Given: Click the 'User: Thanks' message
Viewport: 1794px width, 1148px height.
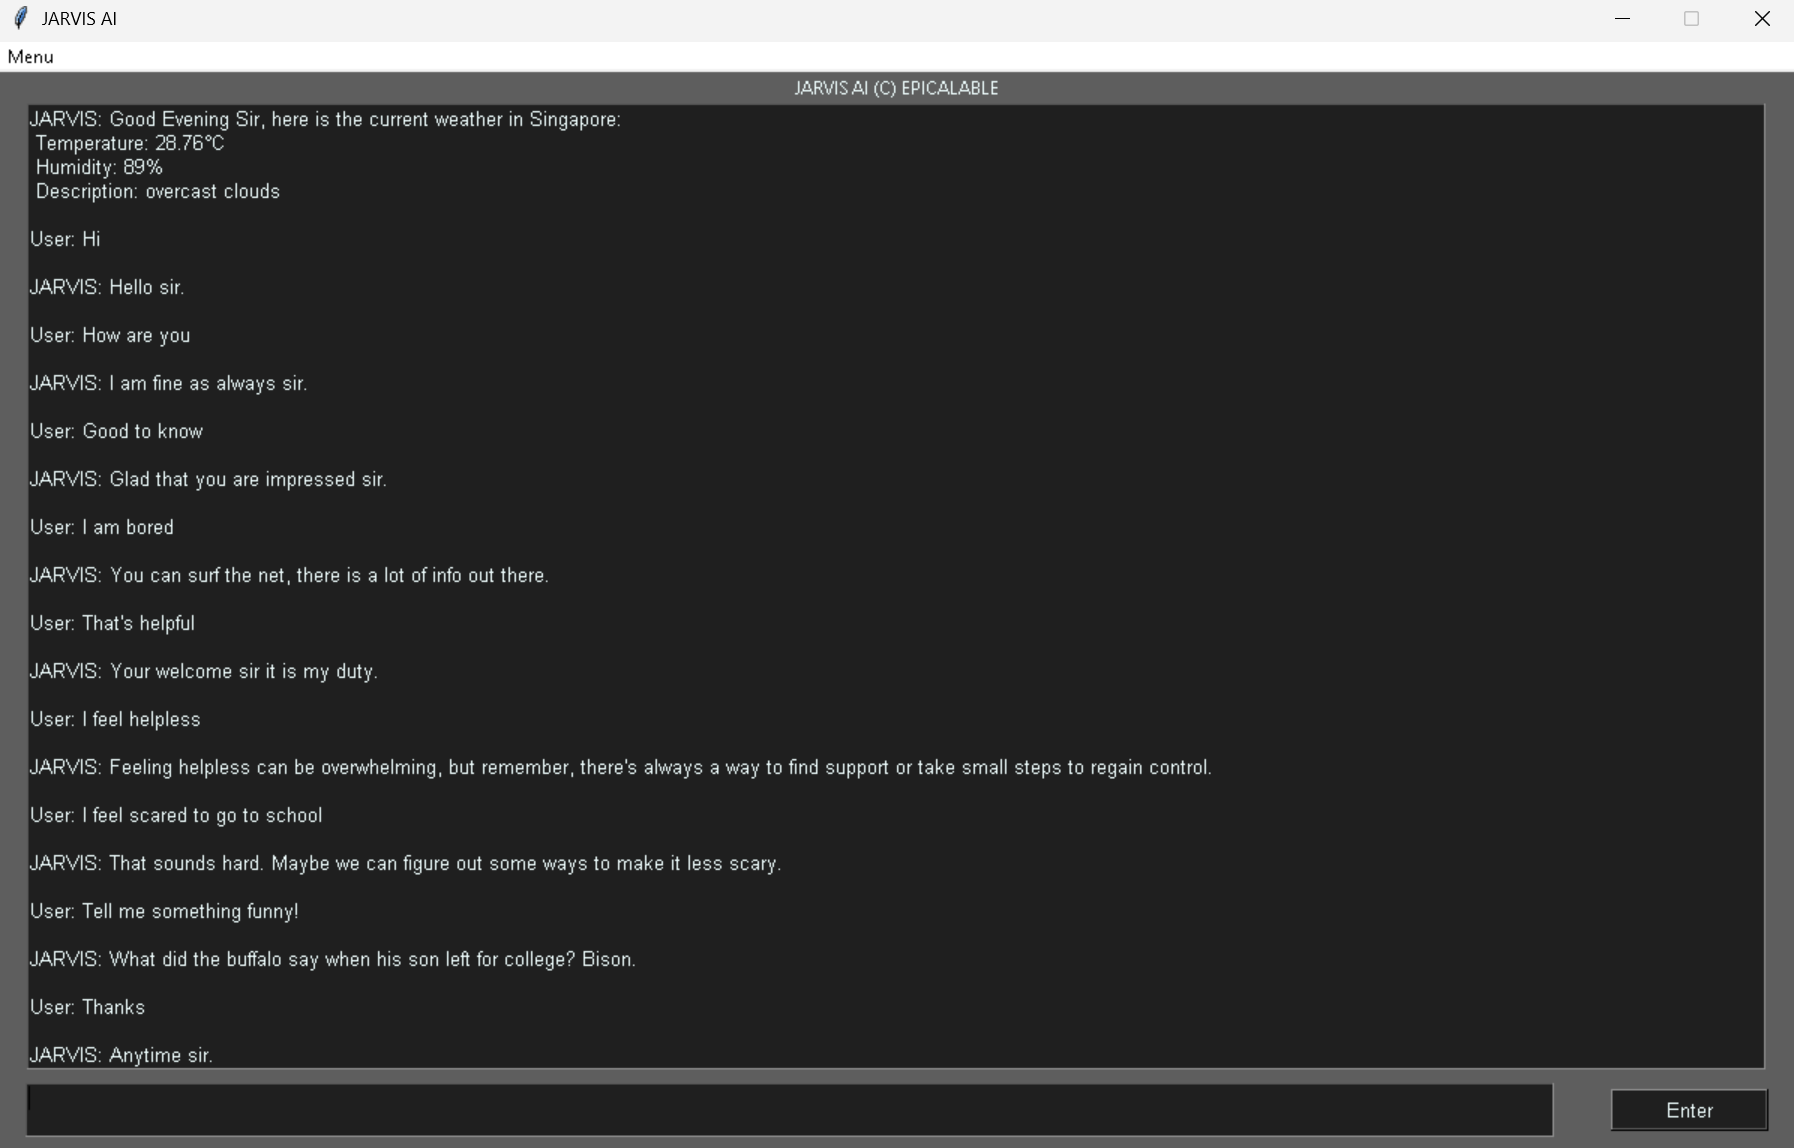Looking at the screenshot, I should click(x=87, y=1008).
